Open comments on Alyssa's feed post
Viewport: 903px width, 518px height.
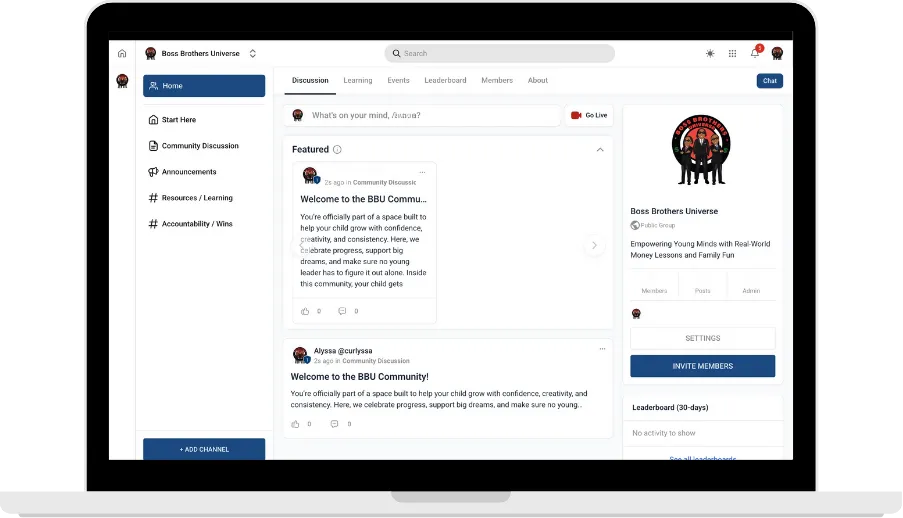point(334,424)
